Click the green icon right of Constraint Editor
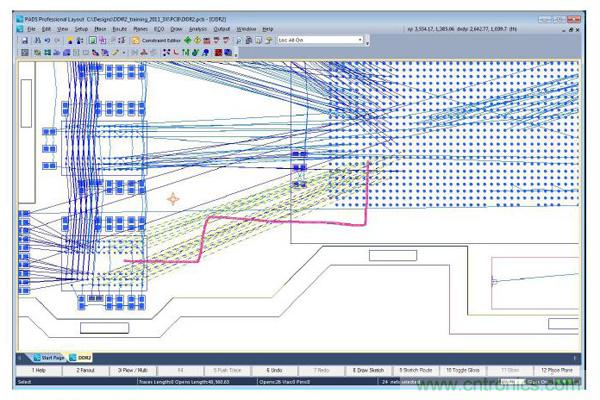Image resolution: width=600 pixels, height=400 pixels. 189,40
